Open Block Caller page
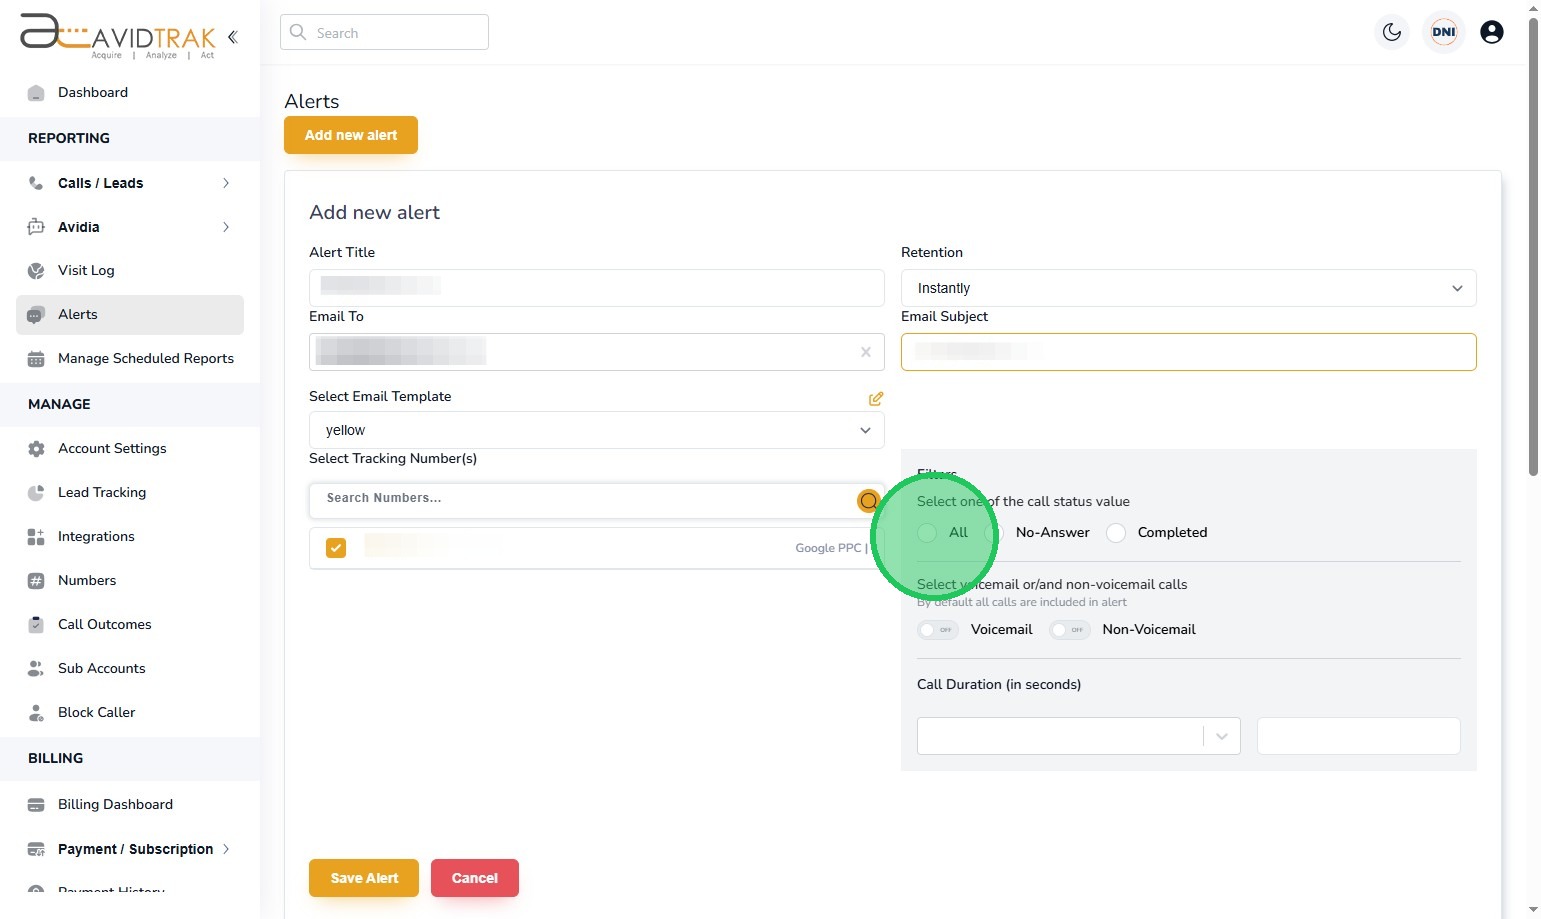Viewport: 1541px width, 919px height. 96,712
